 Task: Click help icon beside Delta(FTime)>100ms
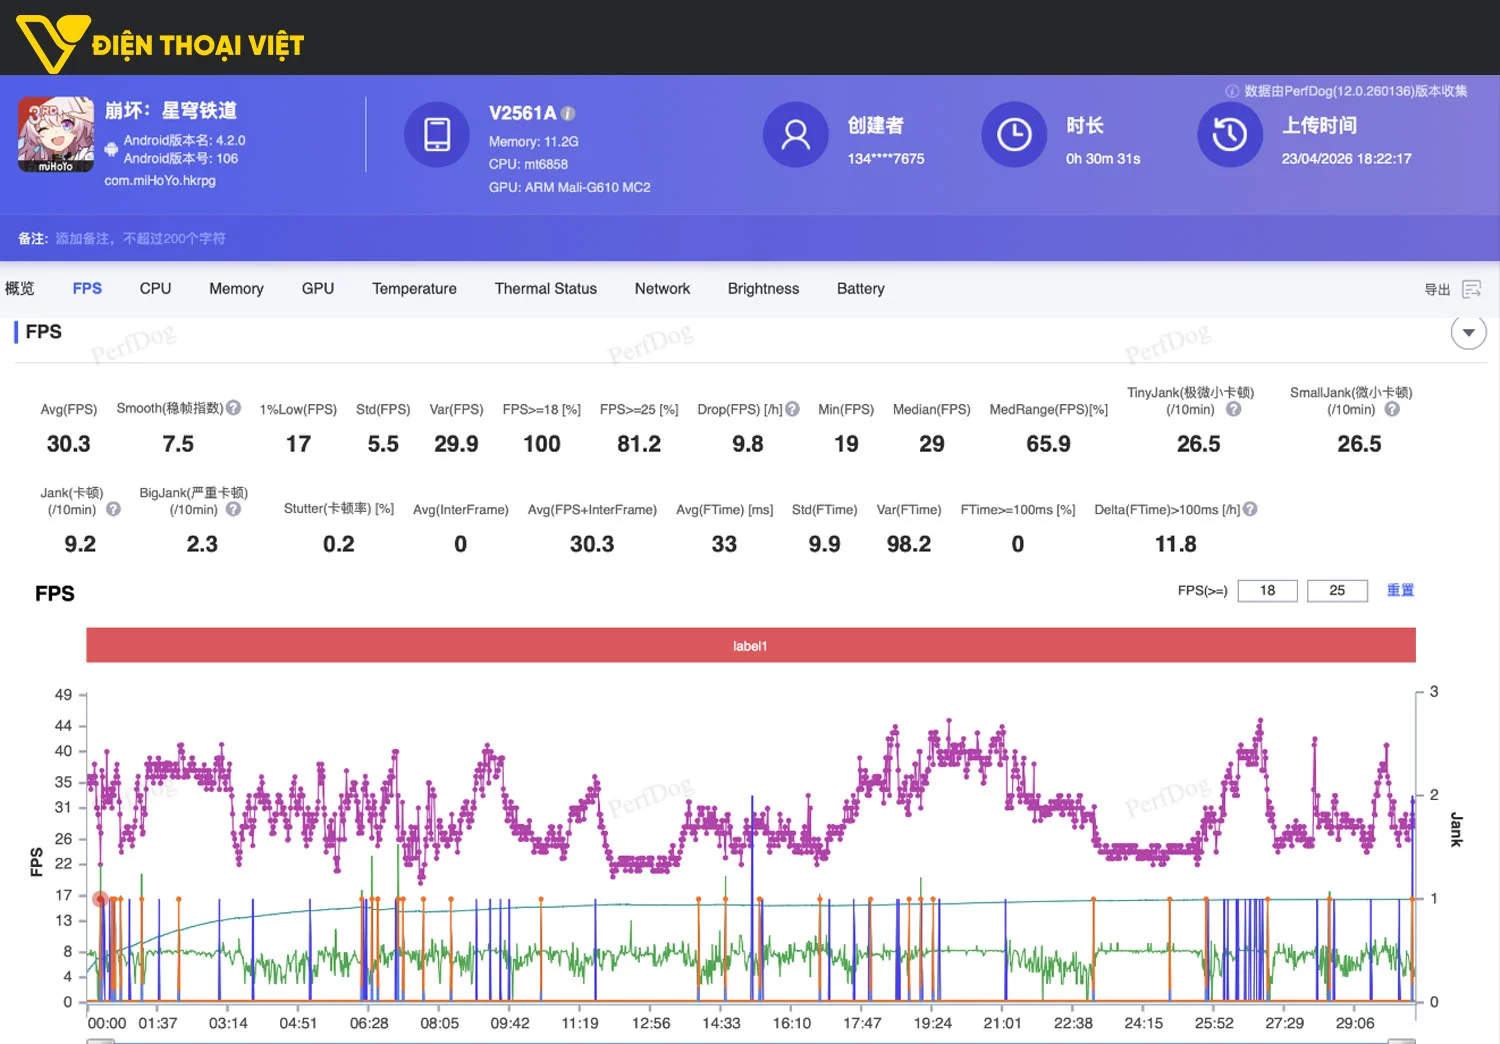click(x=1250, y=509)
